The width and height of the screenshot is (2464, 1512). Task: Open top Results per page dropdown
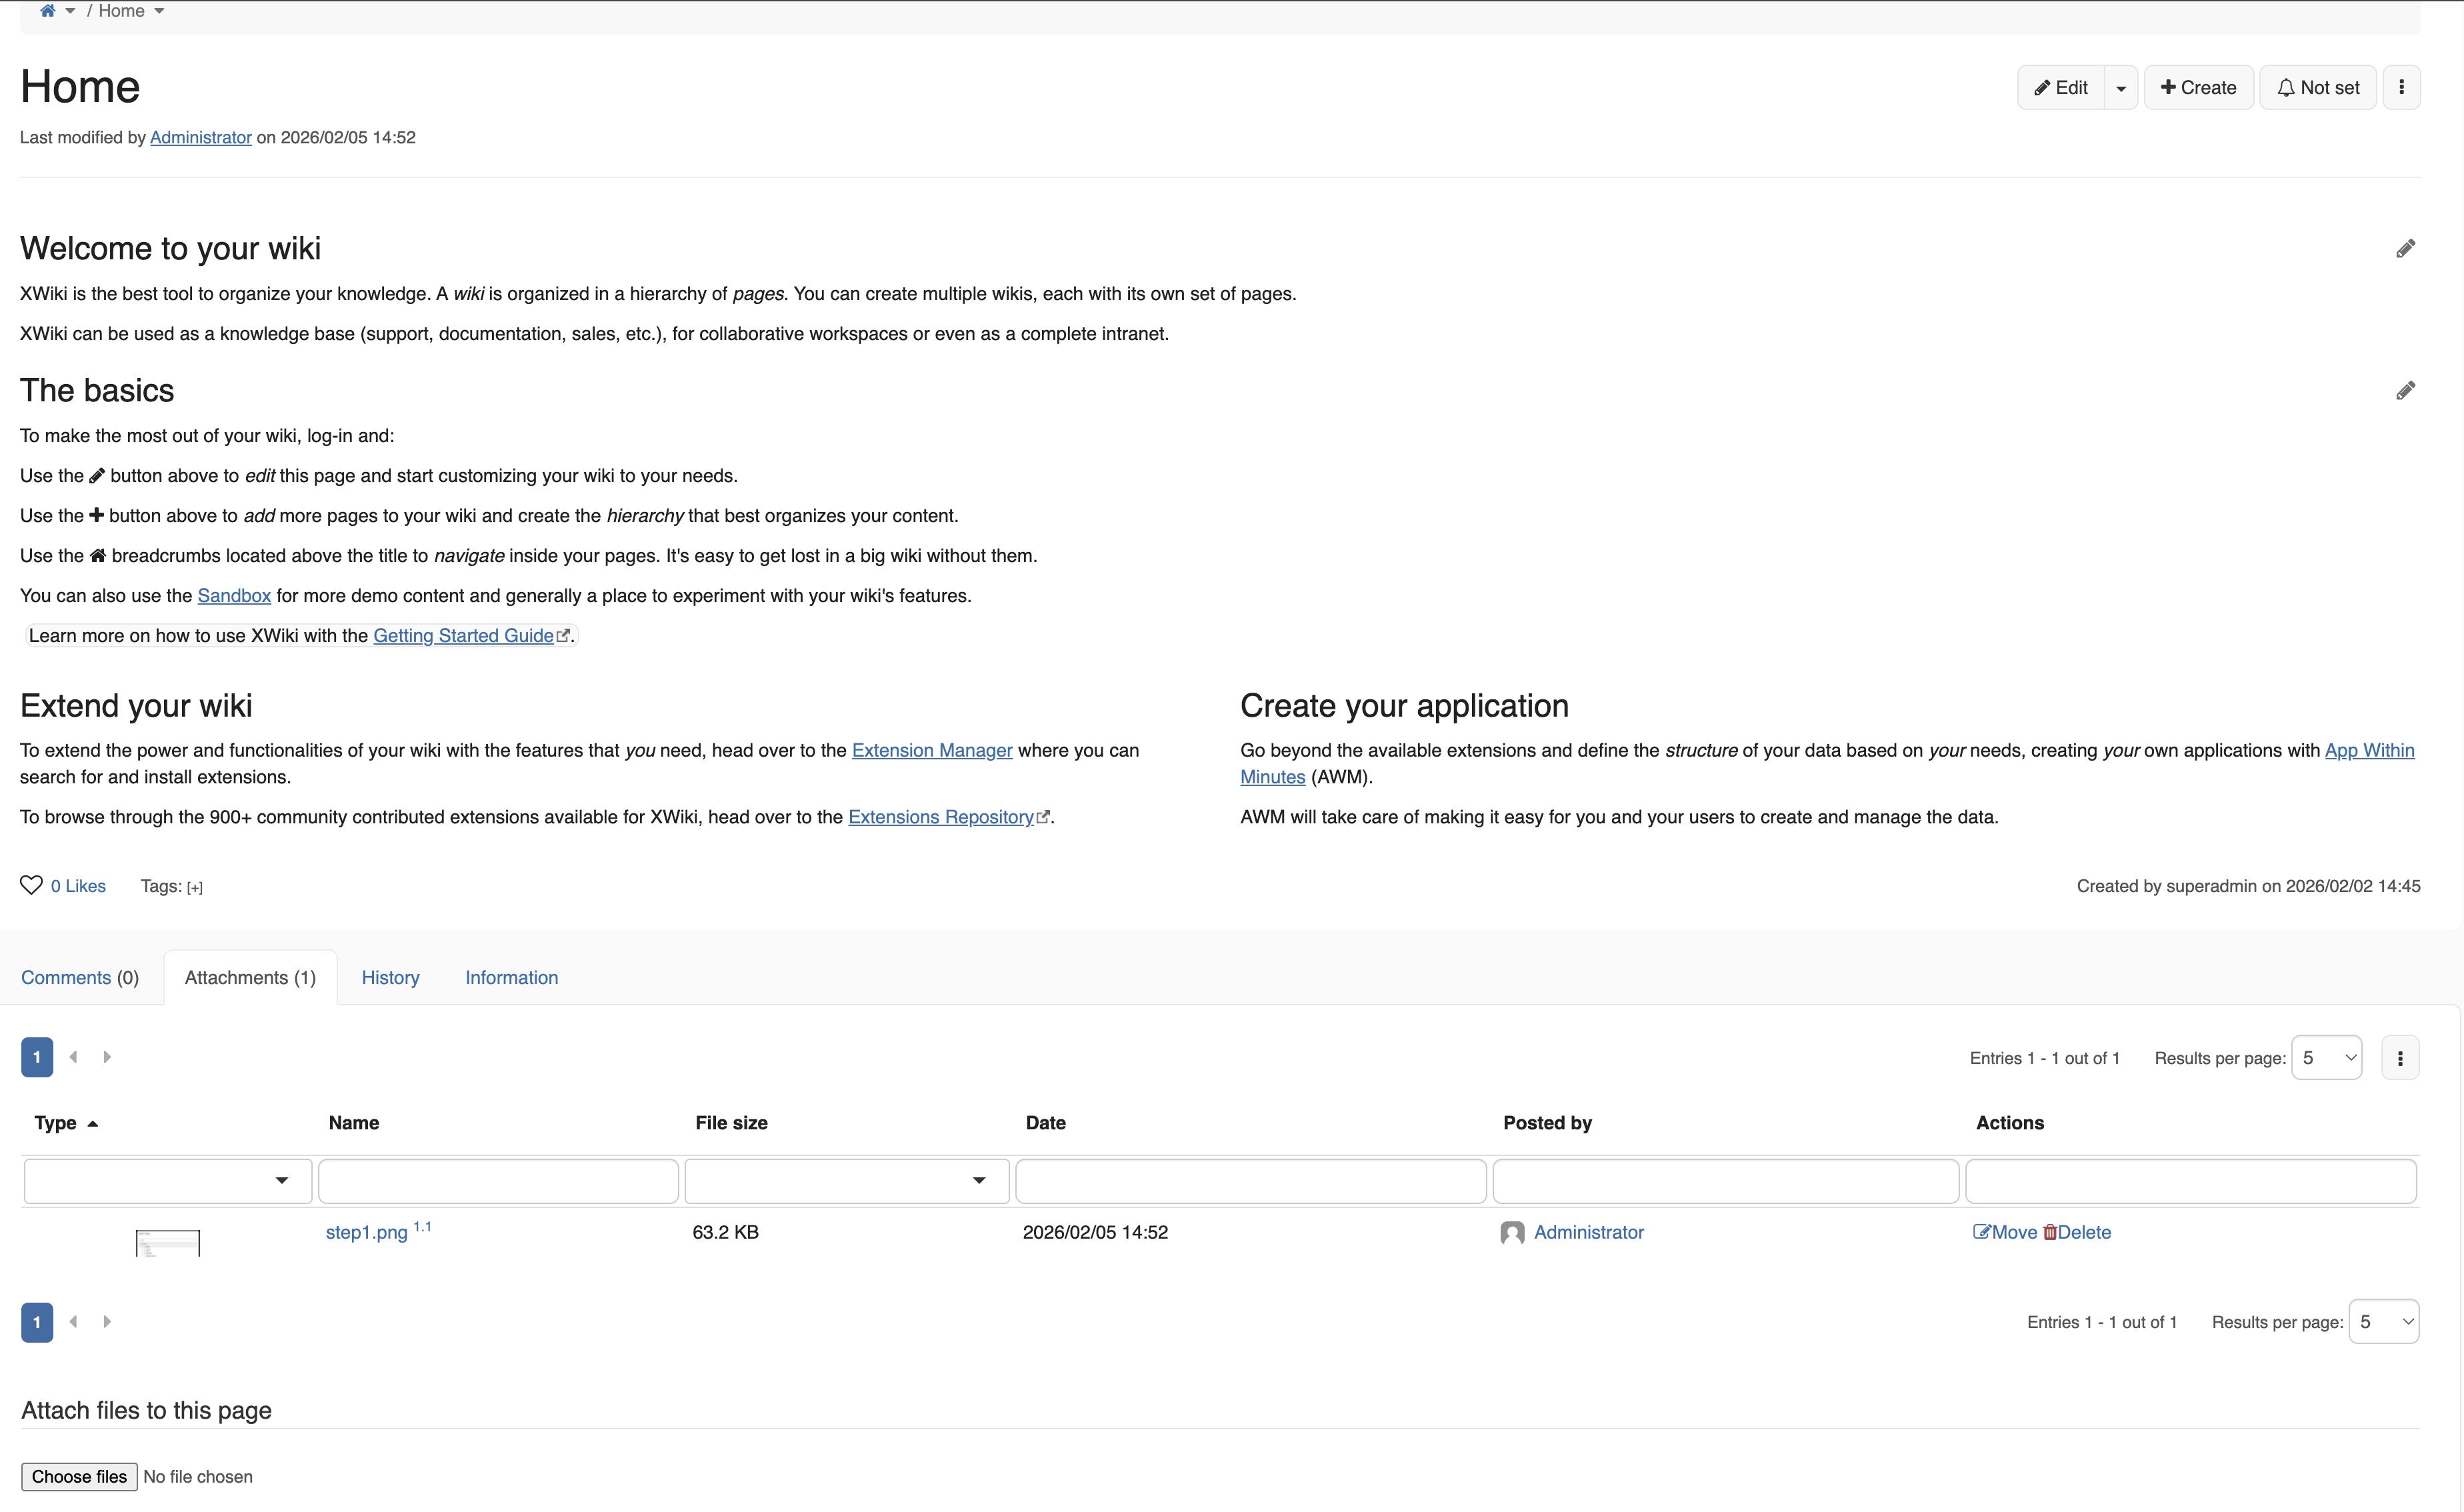tap(2326, 1058)
